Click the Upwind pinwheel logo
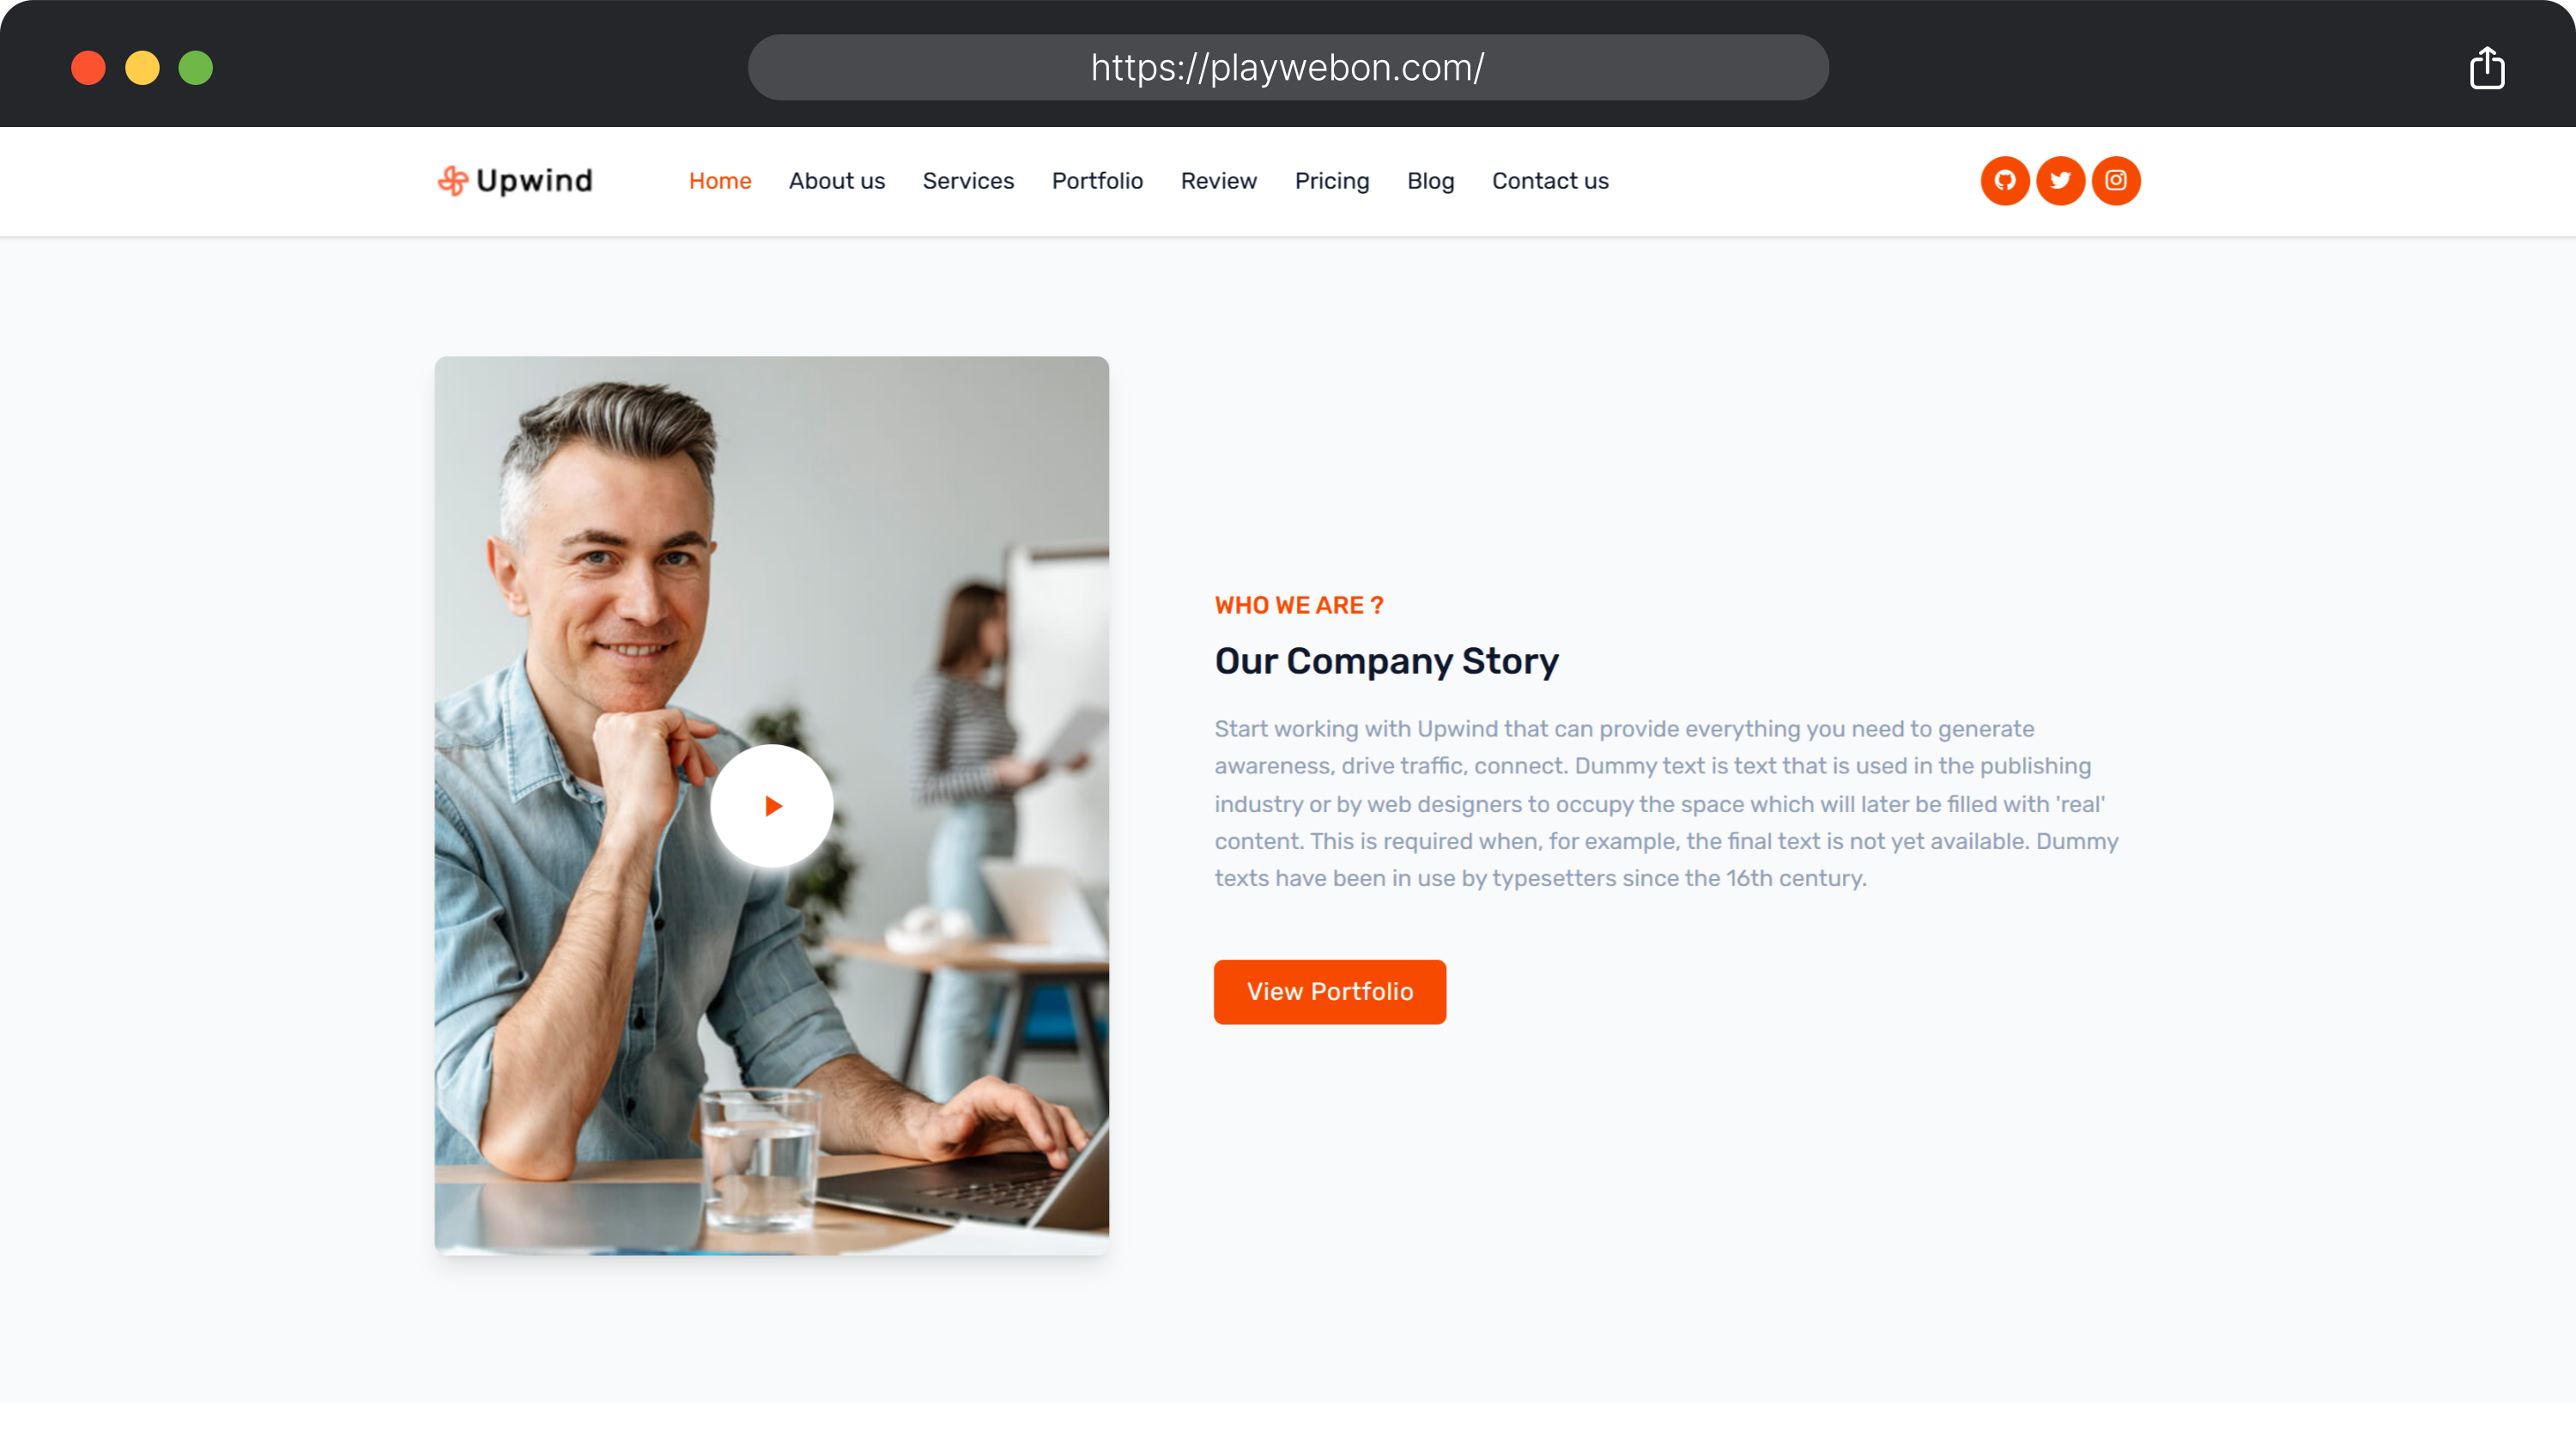 pos(452,181)
